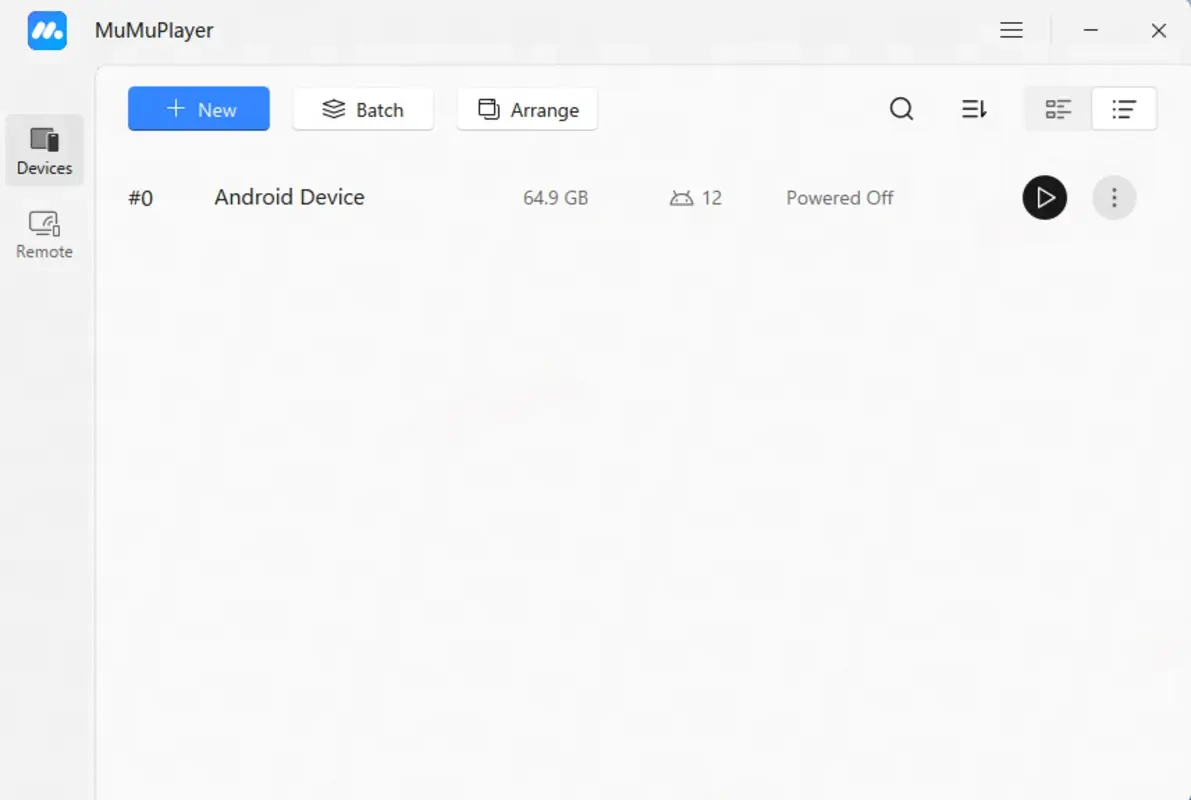Minimize the MuMuPlayer window

(1091, 30)
